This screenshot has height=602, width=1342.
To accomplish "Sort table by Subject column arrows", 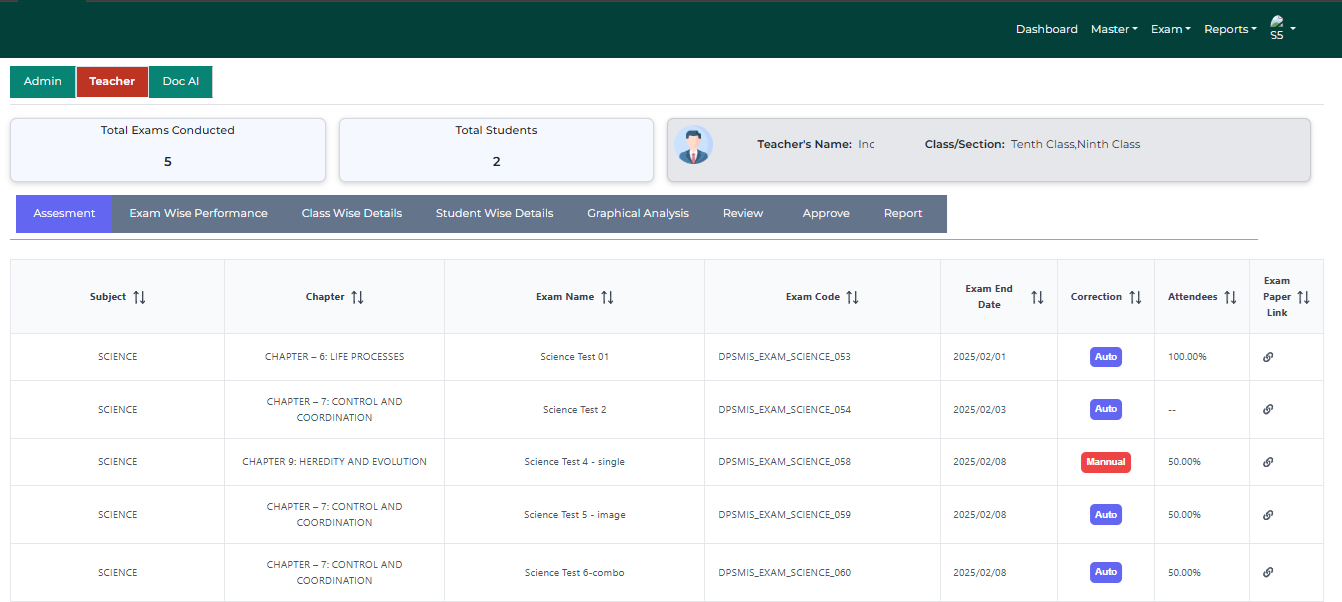I will 139,297.
